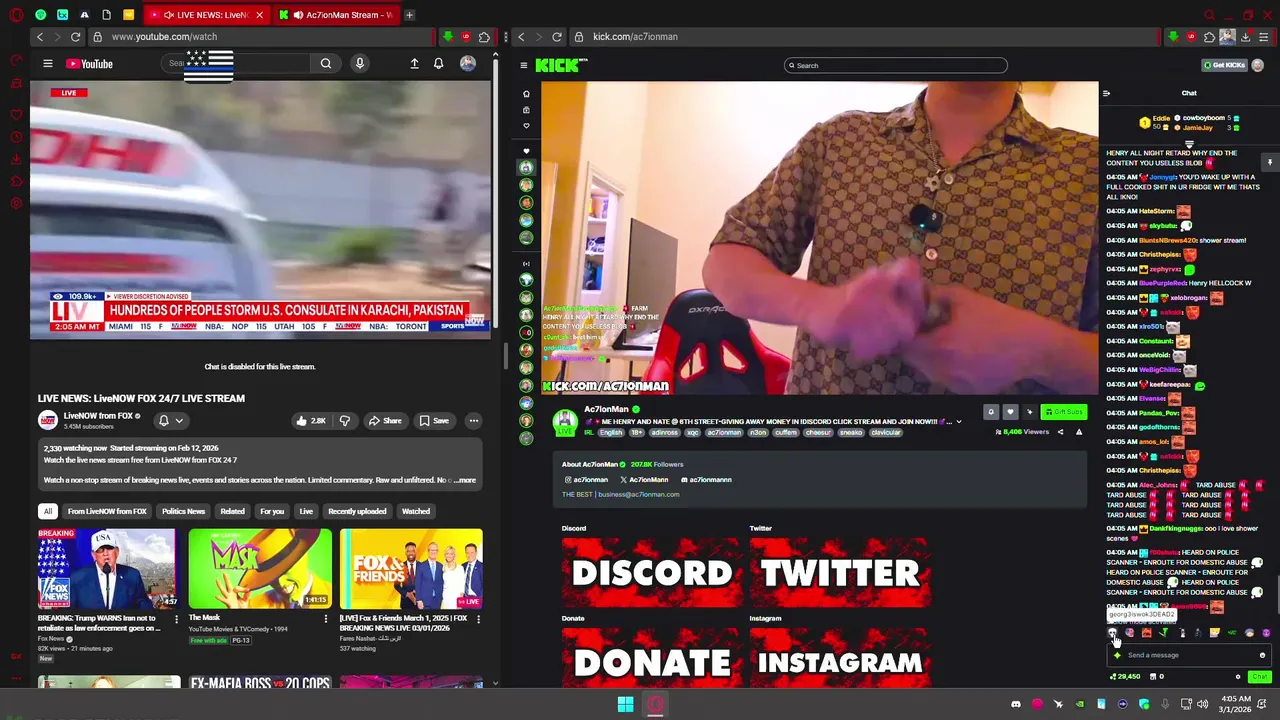Image resolution: width=1280 pixels, height=720 pixels.
Task: Open YouTube account avatar menu
Action: pos(467,64)
